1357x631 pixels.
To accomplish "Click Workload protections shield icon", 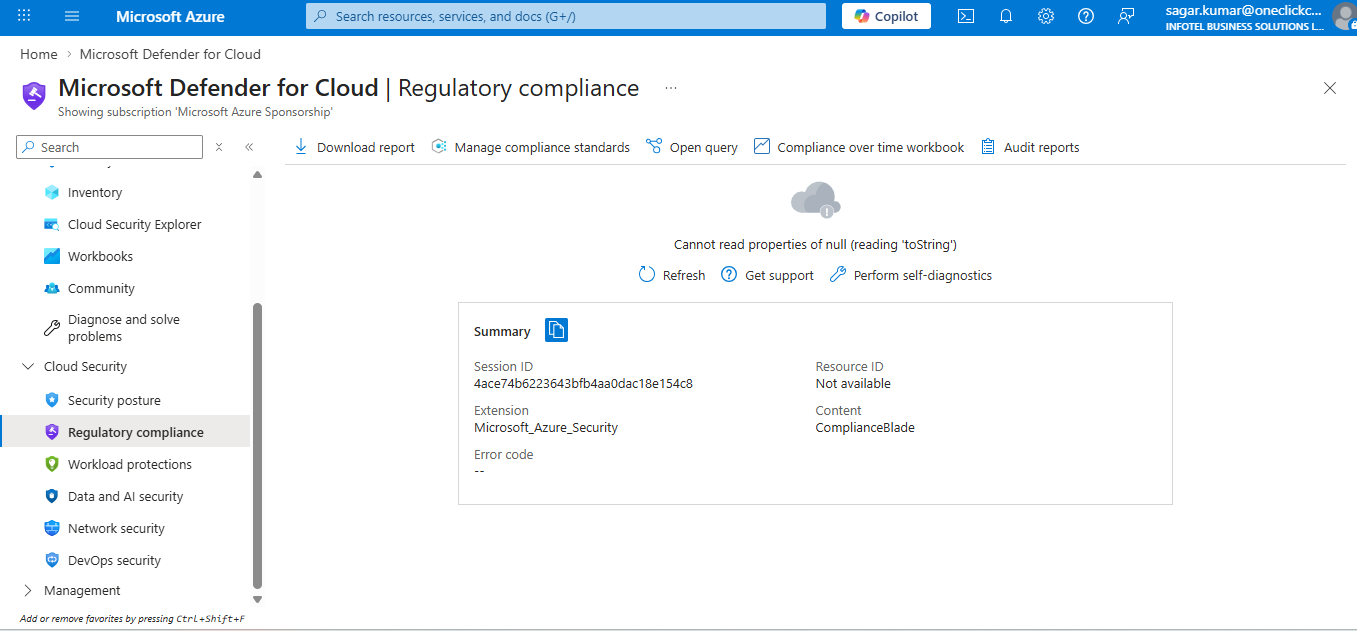I will coord(52,464).
